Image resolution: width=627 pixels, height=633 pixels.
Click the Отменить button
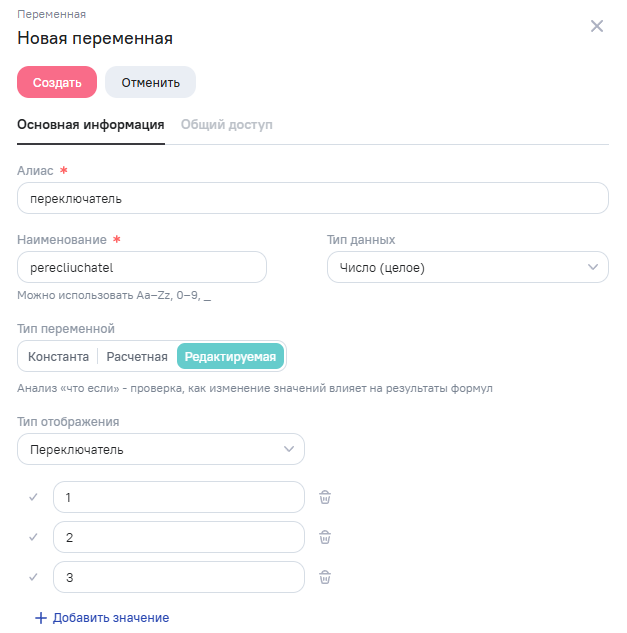point(150,82)
